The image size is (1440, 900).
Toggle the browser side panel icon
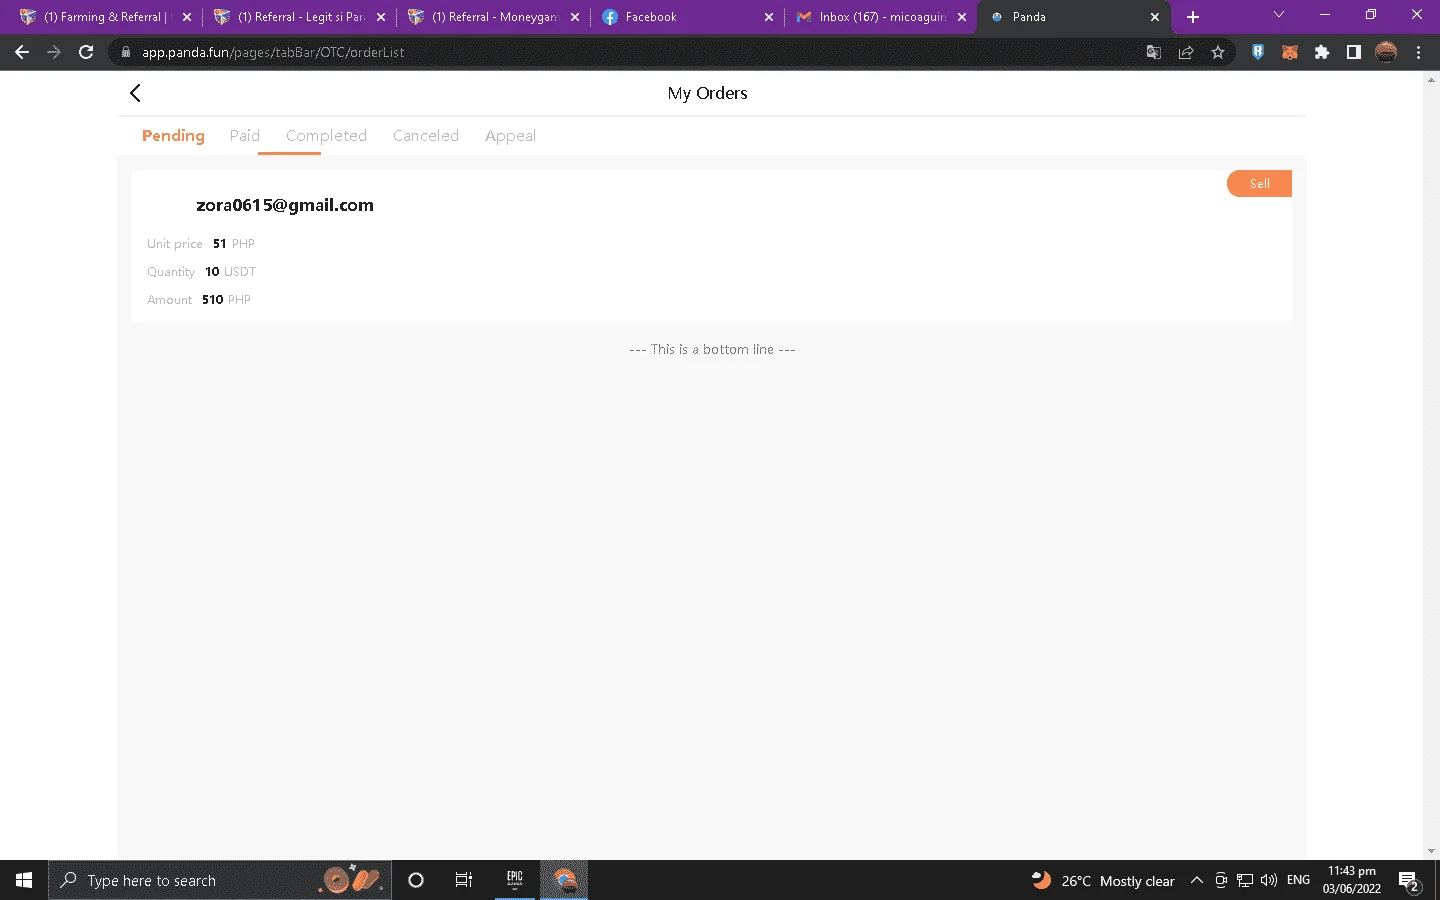click(1354, 52)
